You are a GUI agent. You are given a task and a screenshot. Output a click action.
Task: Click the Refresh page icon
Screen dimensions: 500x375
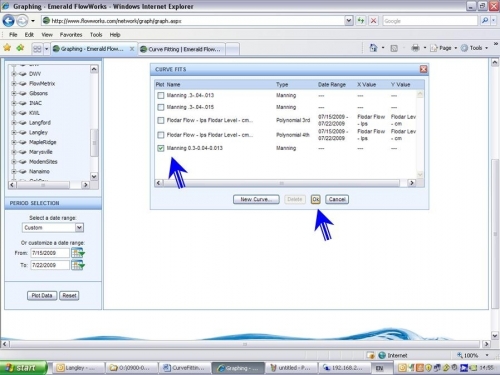tap(361, 21)
